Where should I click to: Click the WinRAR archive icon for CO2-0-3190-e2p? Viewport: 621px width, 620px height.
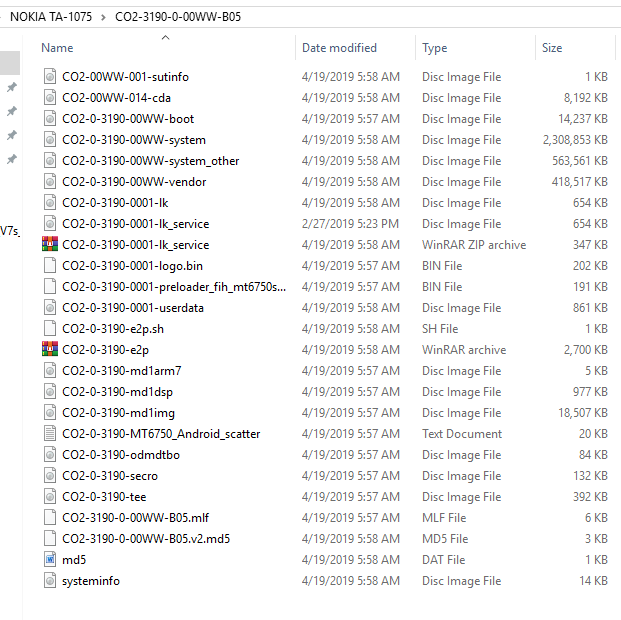[50, 349]
